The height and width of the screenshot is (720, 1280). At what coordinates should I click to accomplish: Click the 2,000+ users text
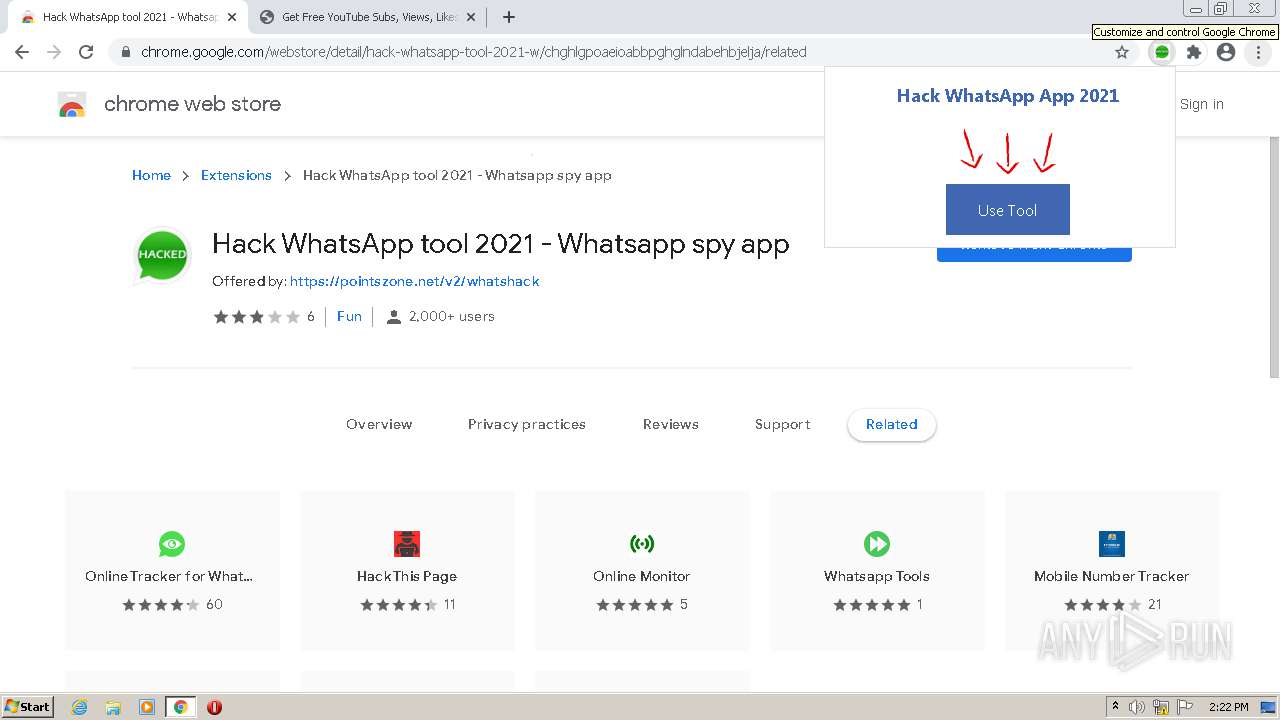point(452,316)
